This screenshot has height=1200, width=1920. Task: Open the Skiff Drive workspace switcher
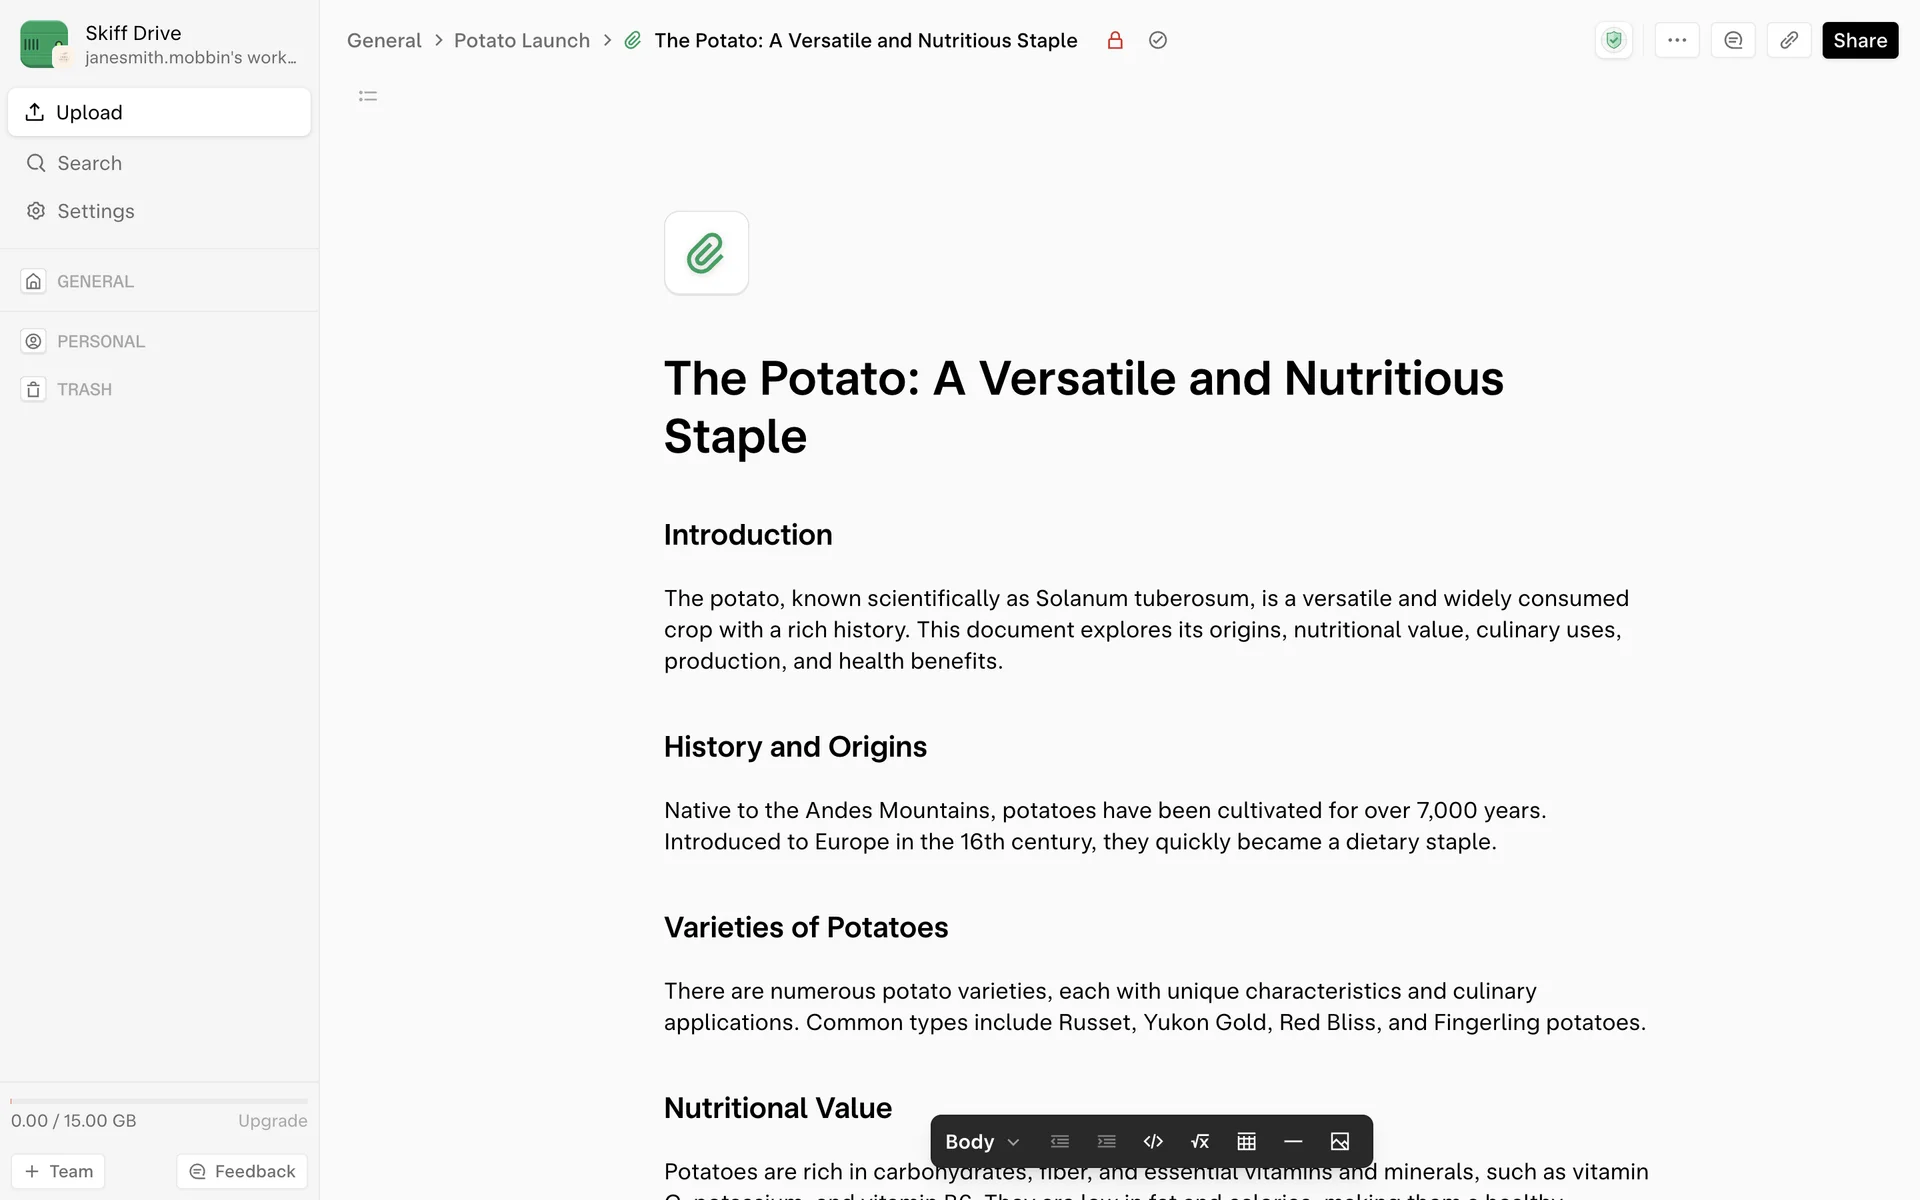(159, 45)
